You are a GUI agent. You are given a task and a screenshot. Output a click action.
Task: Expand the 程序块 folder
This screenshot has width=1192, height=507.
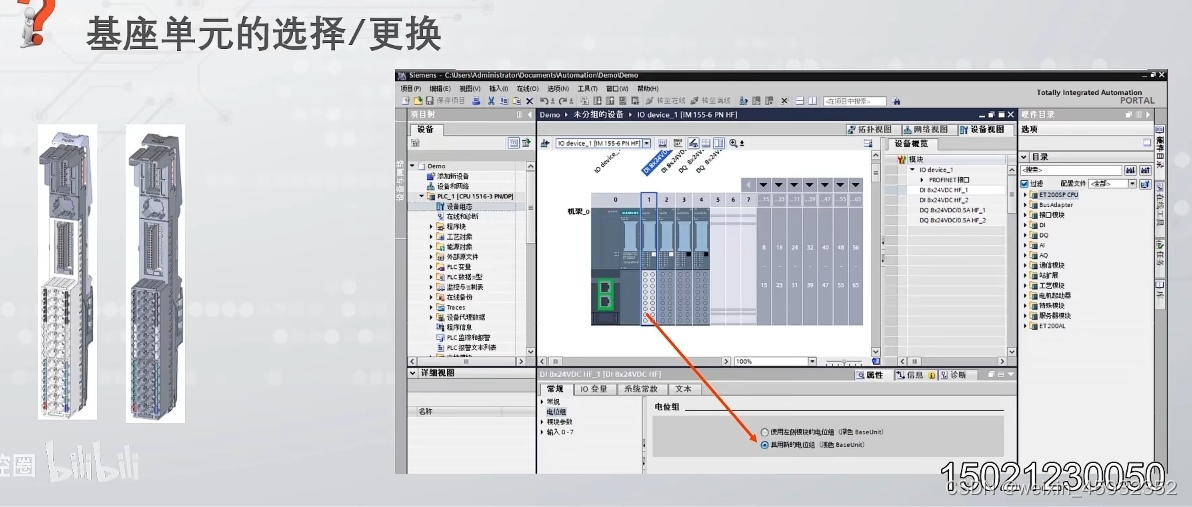[432, 226]
